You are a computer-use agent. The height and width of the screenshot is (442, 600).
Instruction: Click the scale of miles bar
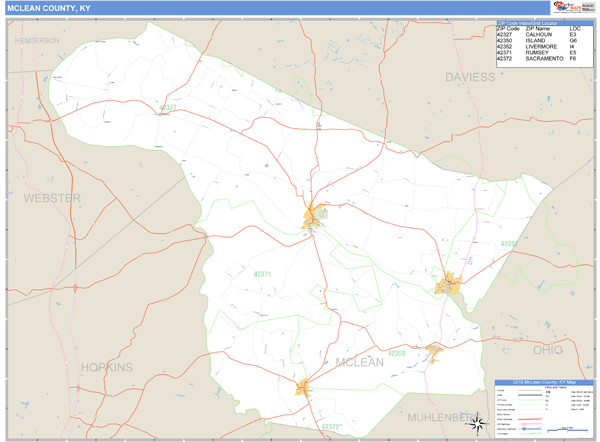[x=567, y=430]
